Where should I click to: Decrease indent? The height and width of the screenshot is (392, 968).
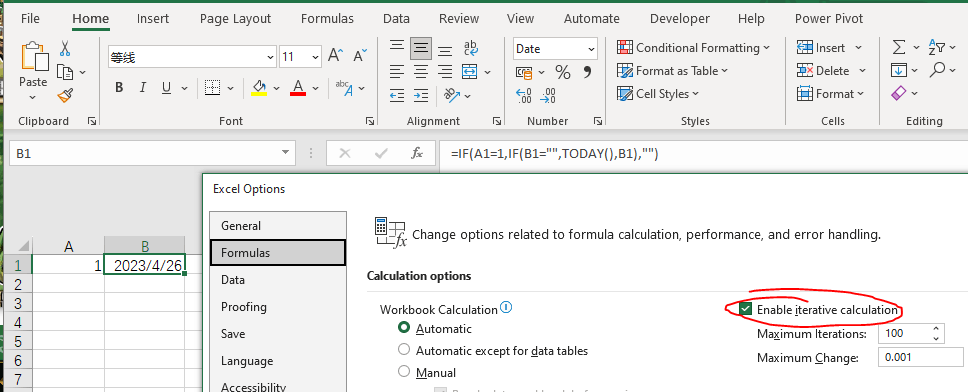pos(398,95)
